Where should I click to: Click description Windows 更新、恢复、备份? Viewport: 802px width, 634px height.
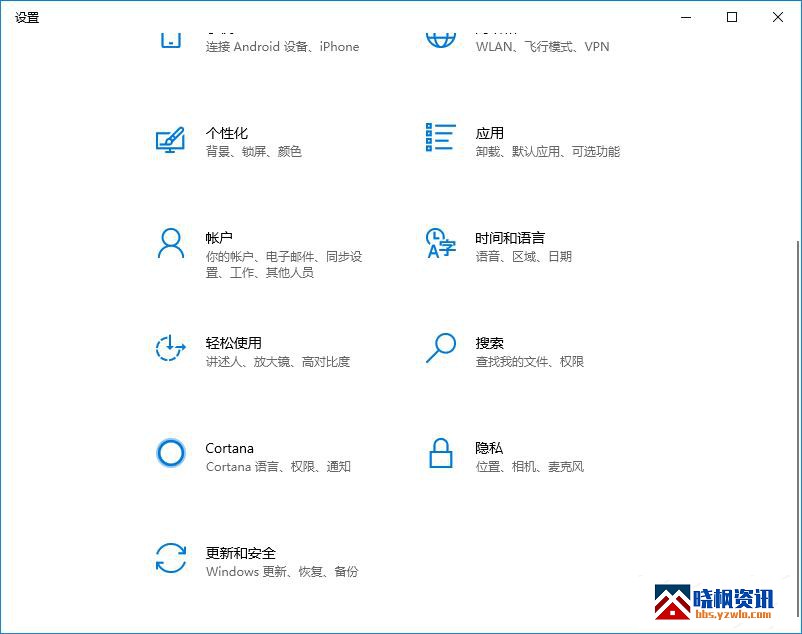point(282,571)
